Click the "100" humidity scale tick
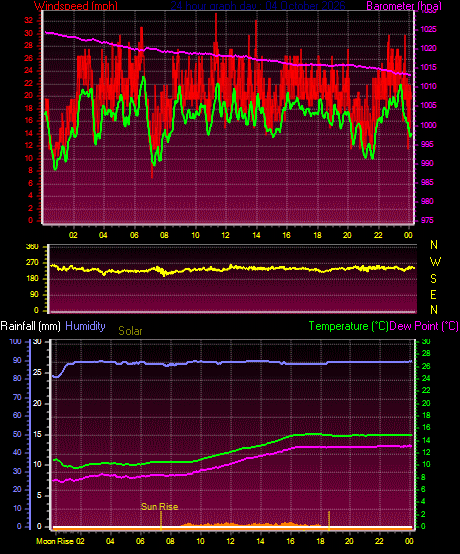 coord(15,341)
